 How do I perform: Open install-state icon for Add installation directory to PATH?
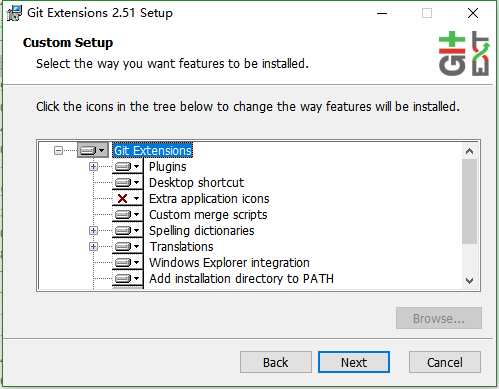(127, 278)
